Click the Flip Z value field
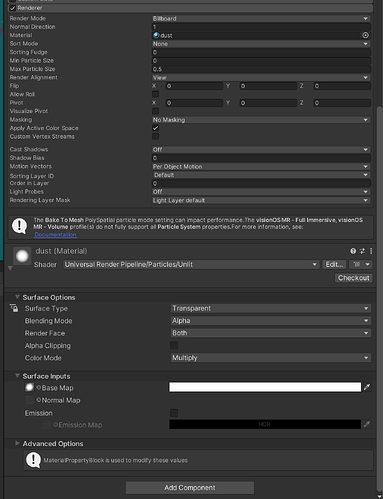The width and height of the screenshot is (383, 499). [342, 86]
